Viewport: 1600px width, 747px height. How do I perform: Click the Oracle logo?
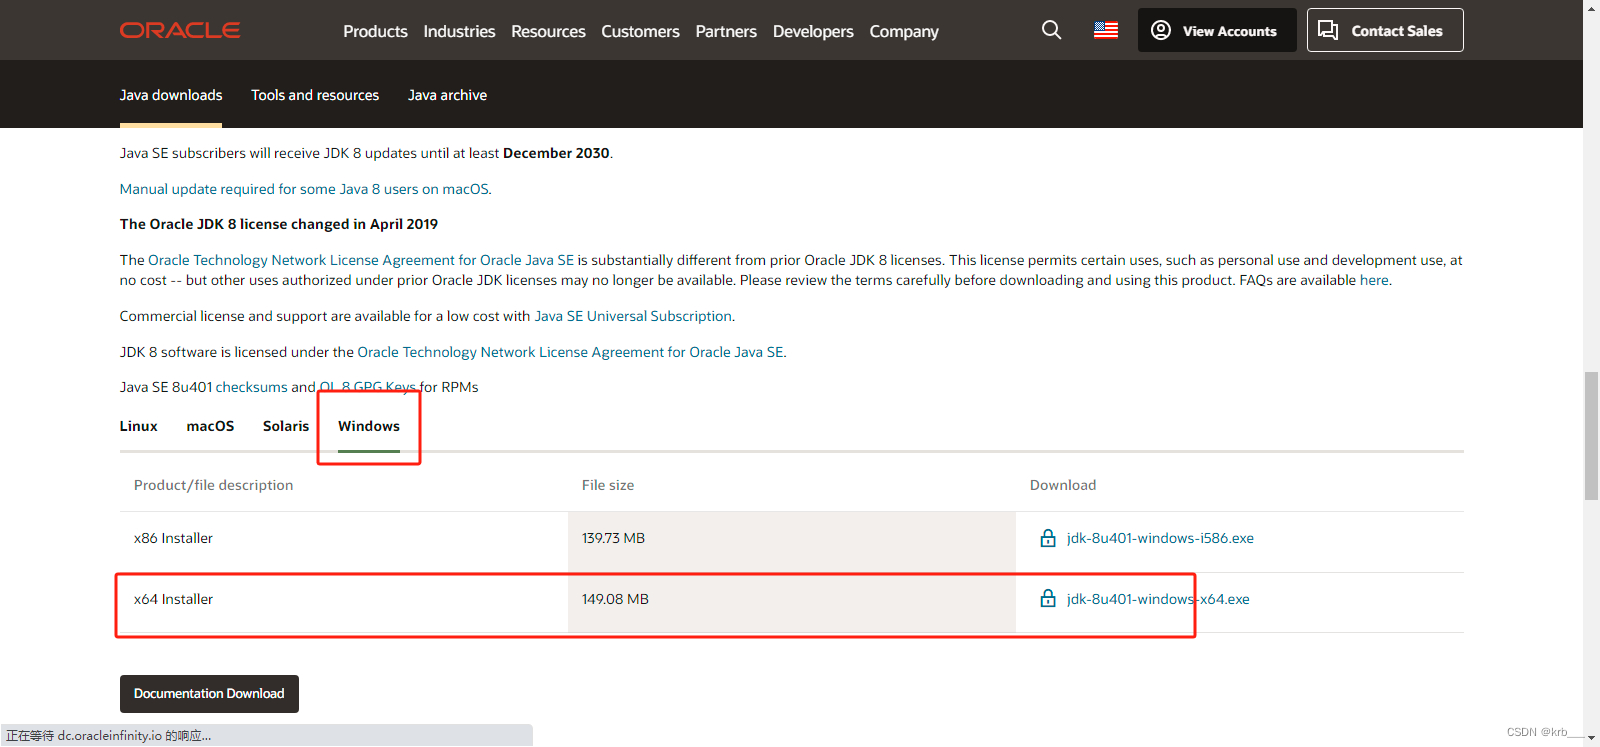[x=180, y=30]
